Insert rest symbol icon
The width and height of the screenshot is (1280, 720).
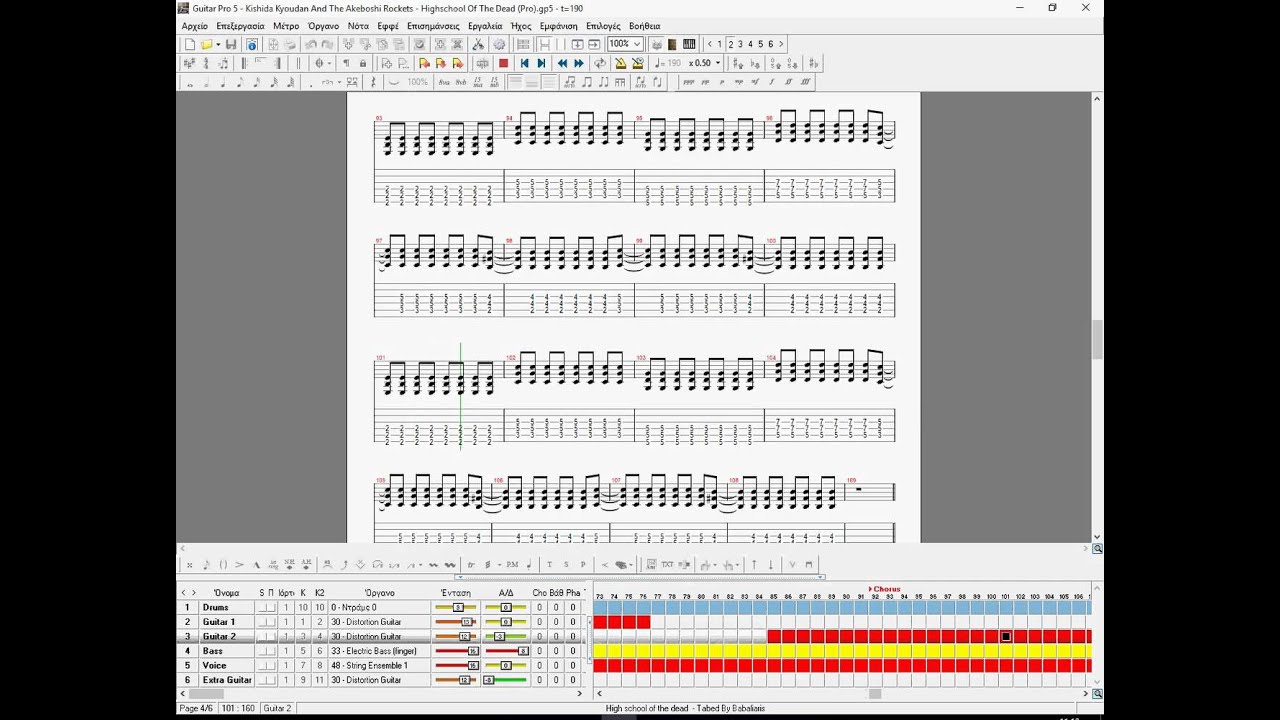[x=373, y=82]
